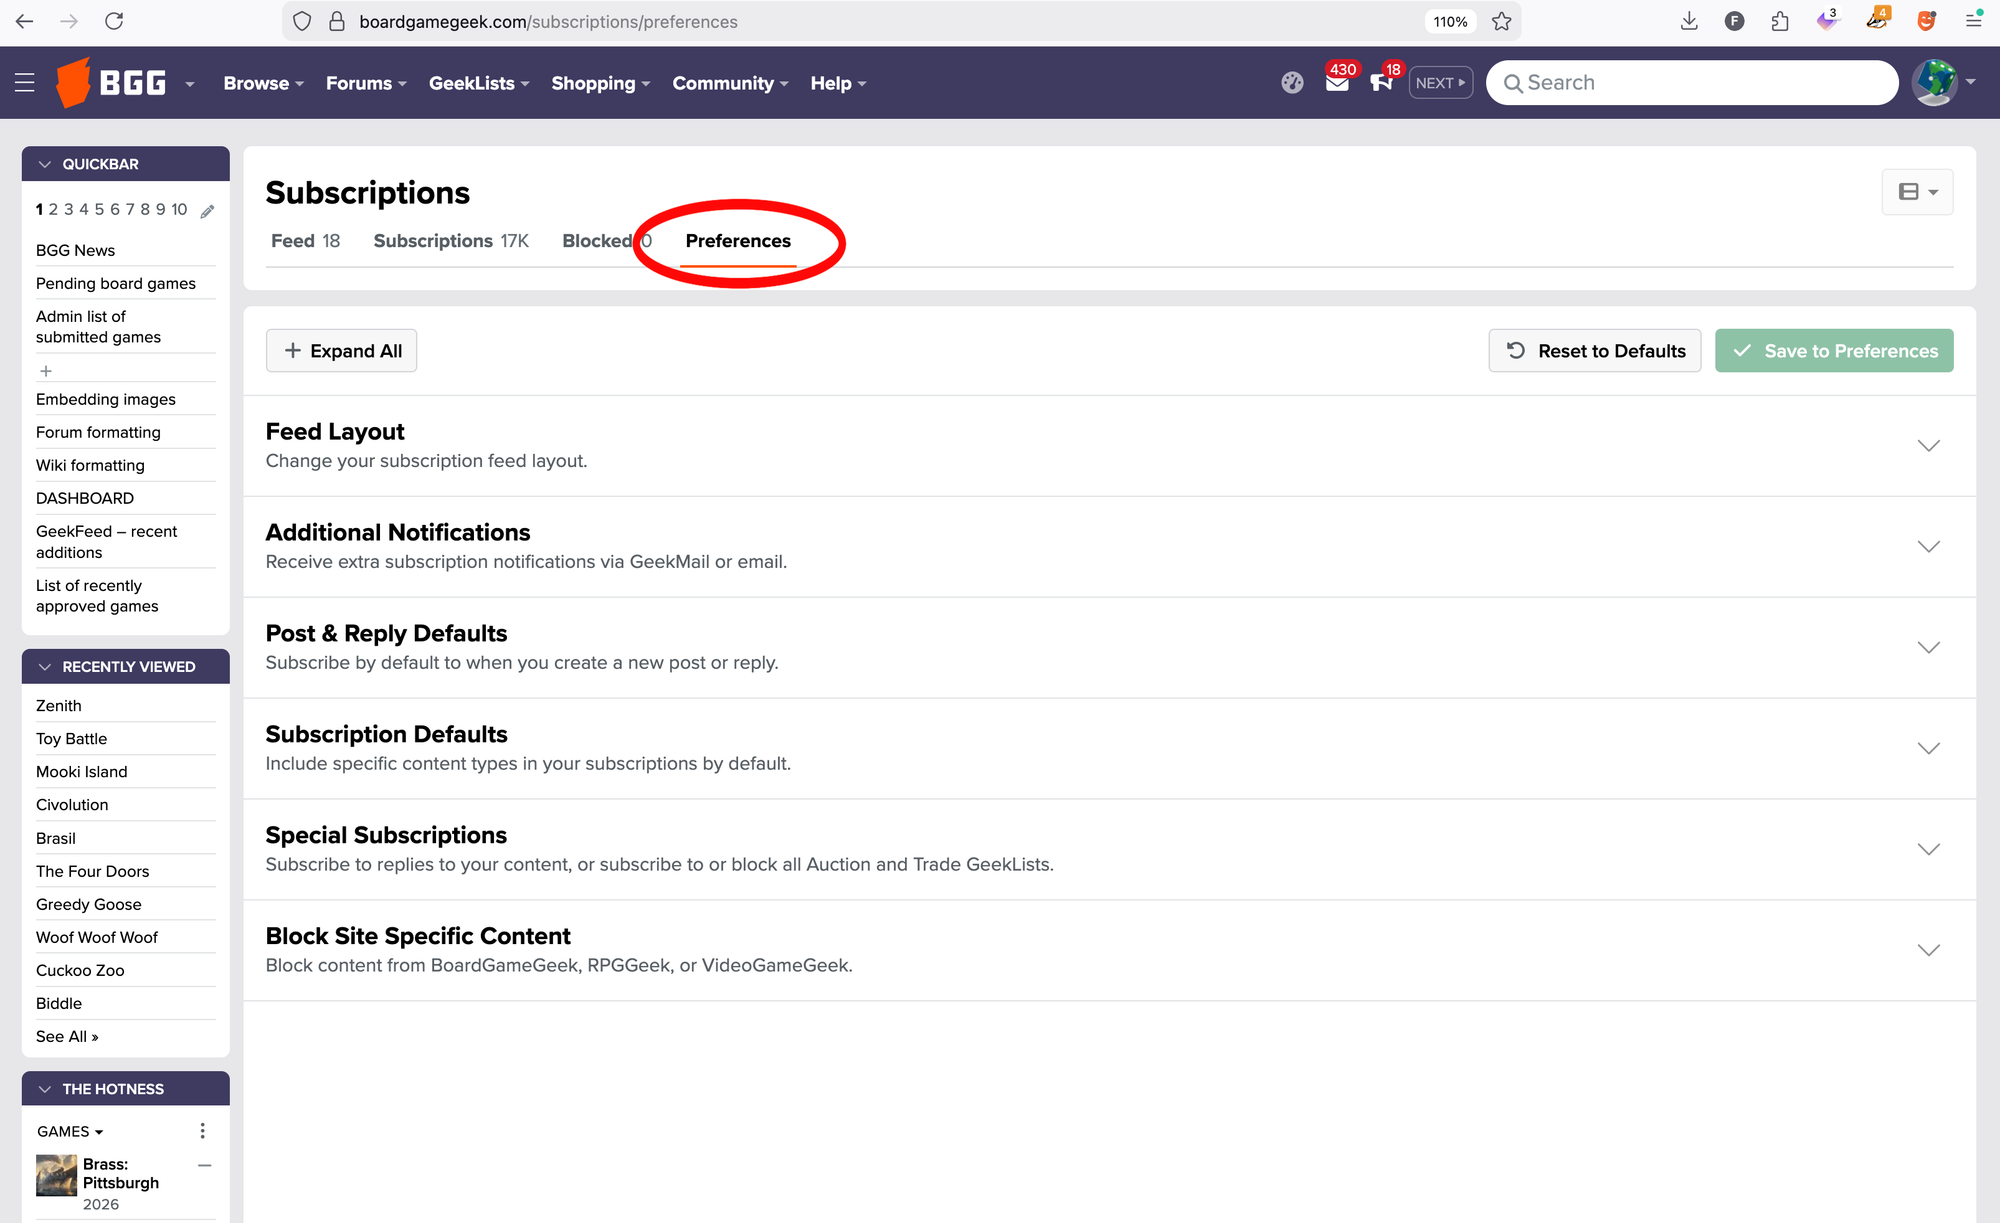Click the Reset to Defaults button
This screenshot has width=2000, height=1223.
click(x=1594, y=350)
